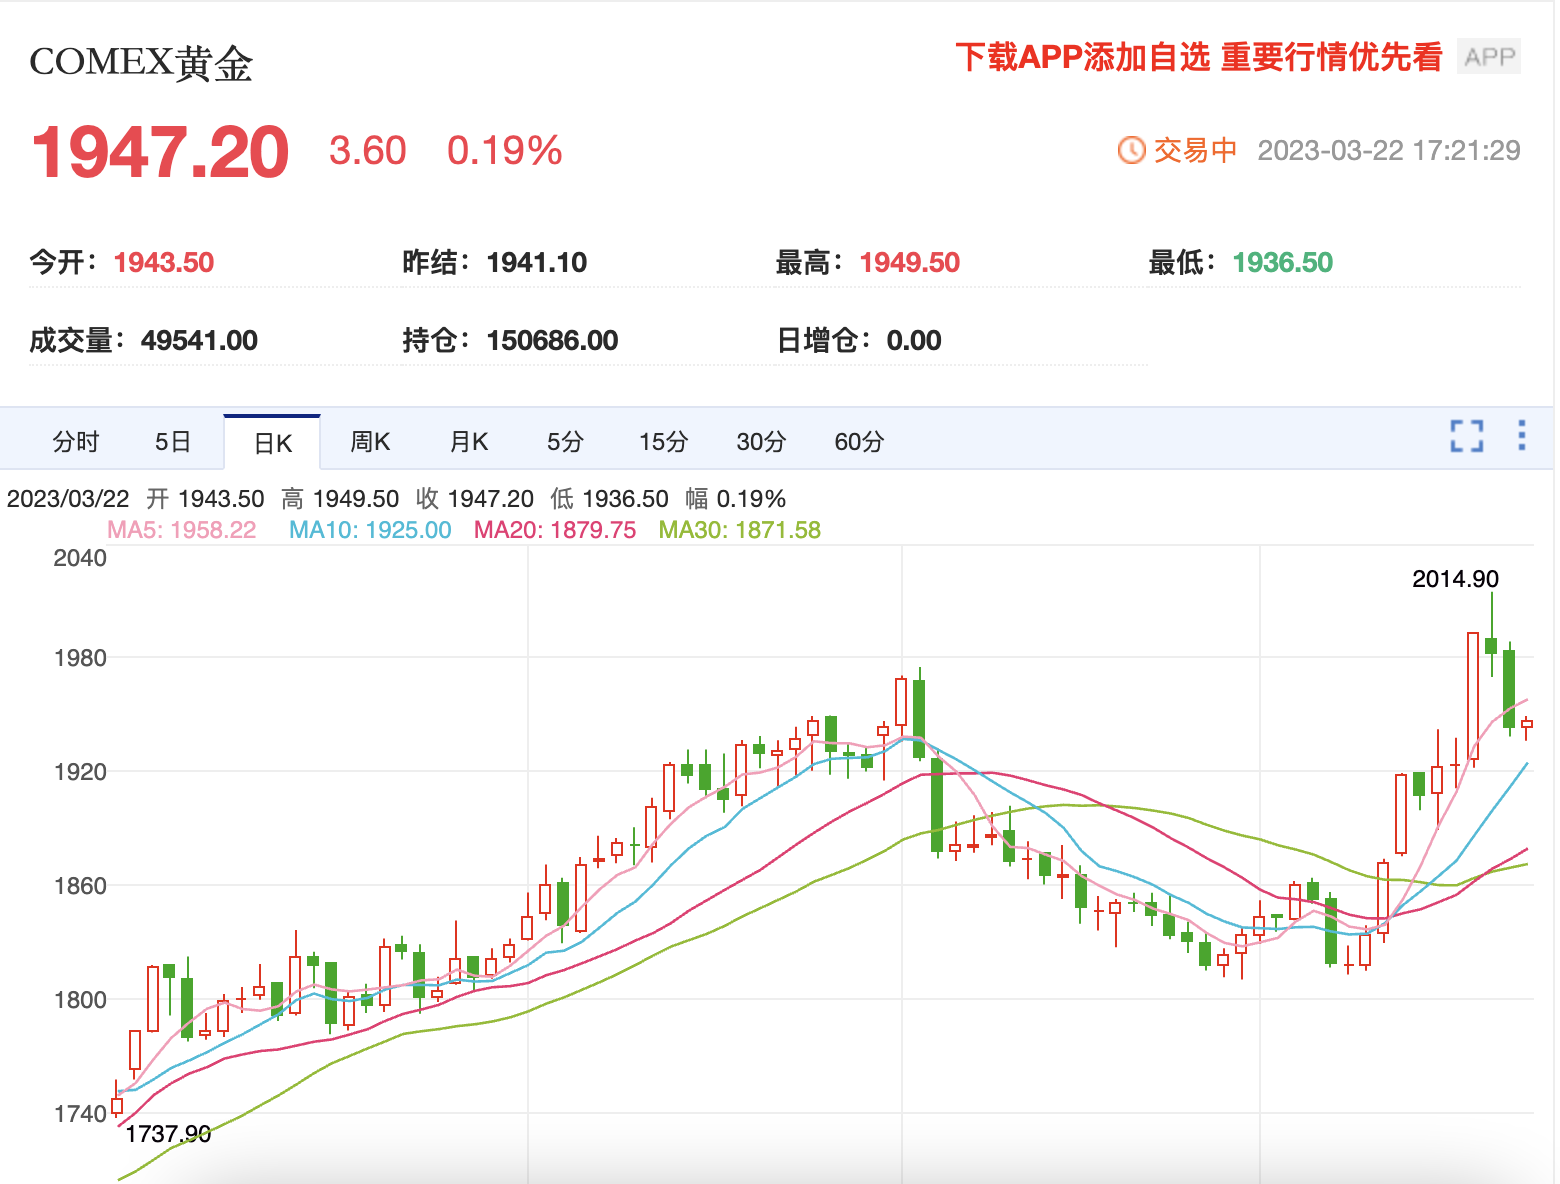Click the COMEX黄金 title
The width and height of the screenshot is (1560, 1184).
140,62
